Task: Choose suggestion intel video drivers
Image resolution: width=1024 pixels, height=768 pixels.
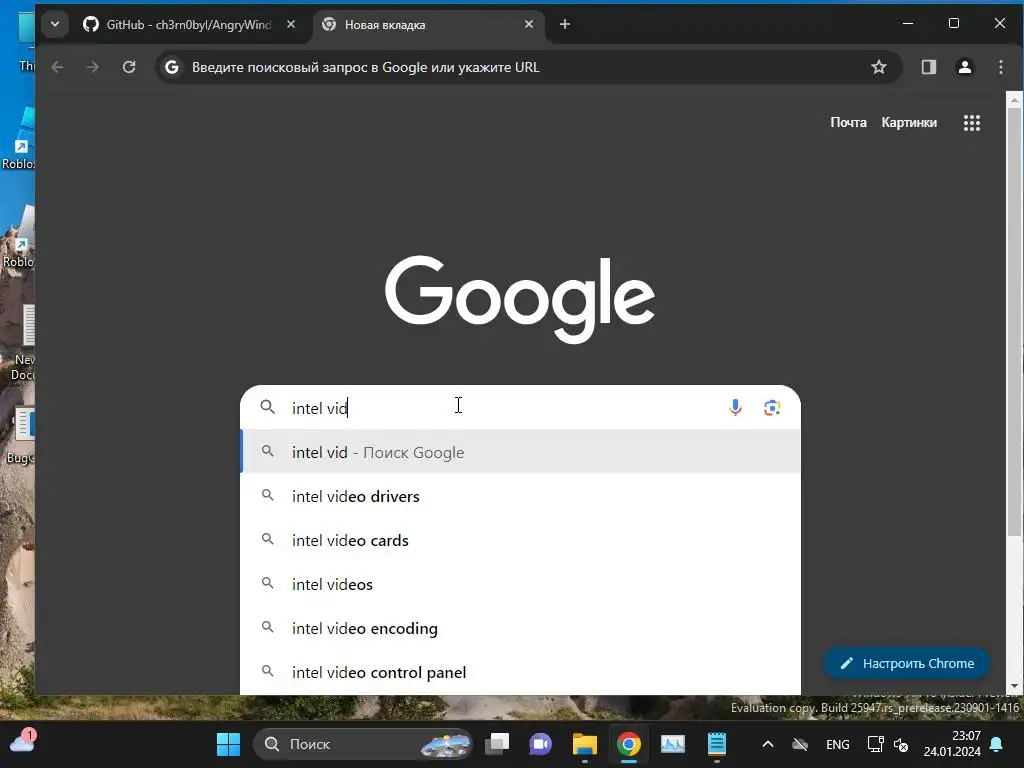Action: (x=520, y=496)
